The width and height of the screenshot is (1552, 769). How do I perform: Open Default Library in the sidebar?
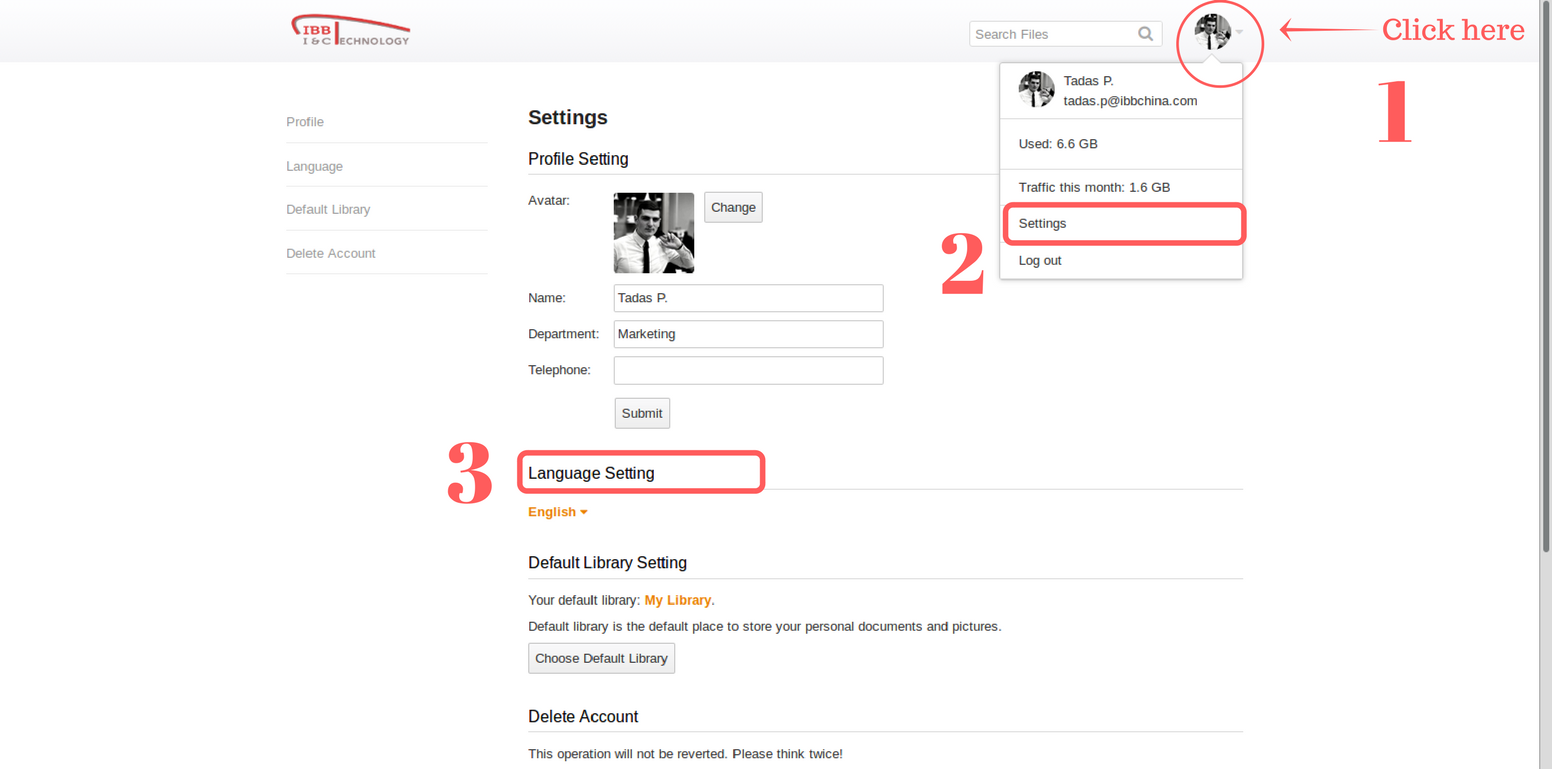(x=328, y=210)
